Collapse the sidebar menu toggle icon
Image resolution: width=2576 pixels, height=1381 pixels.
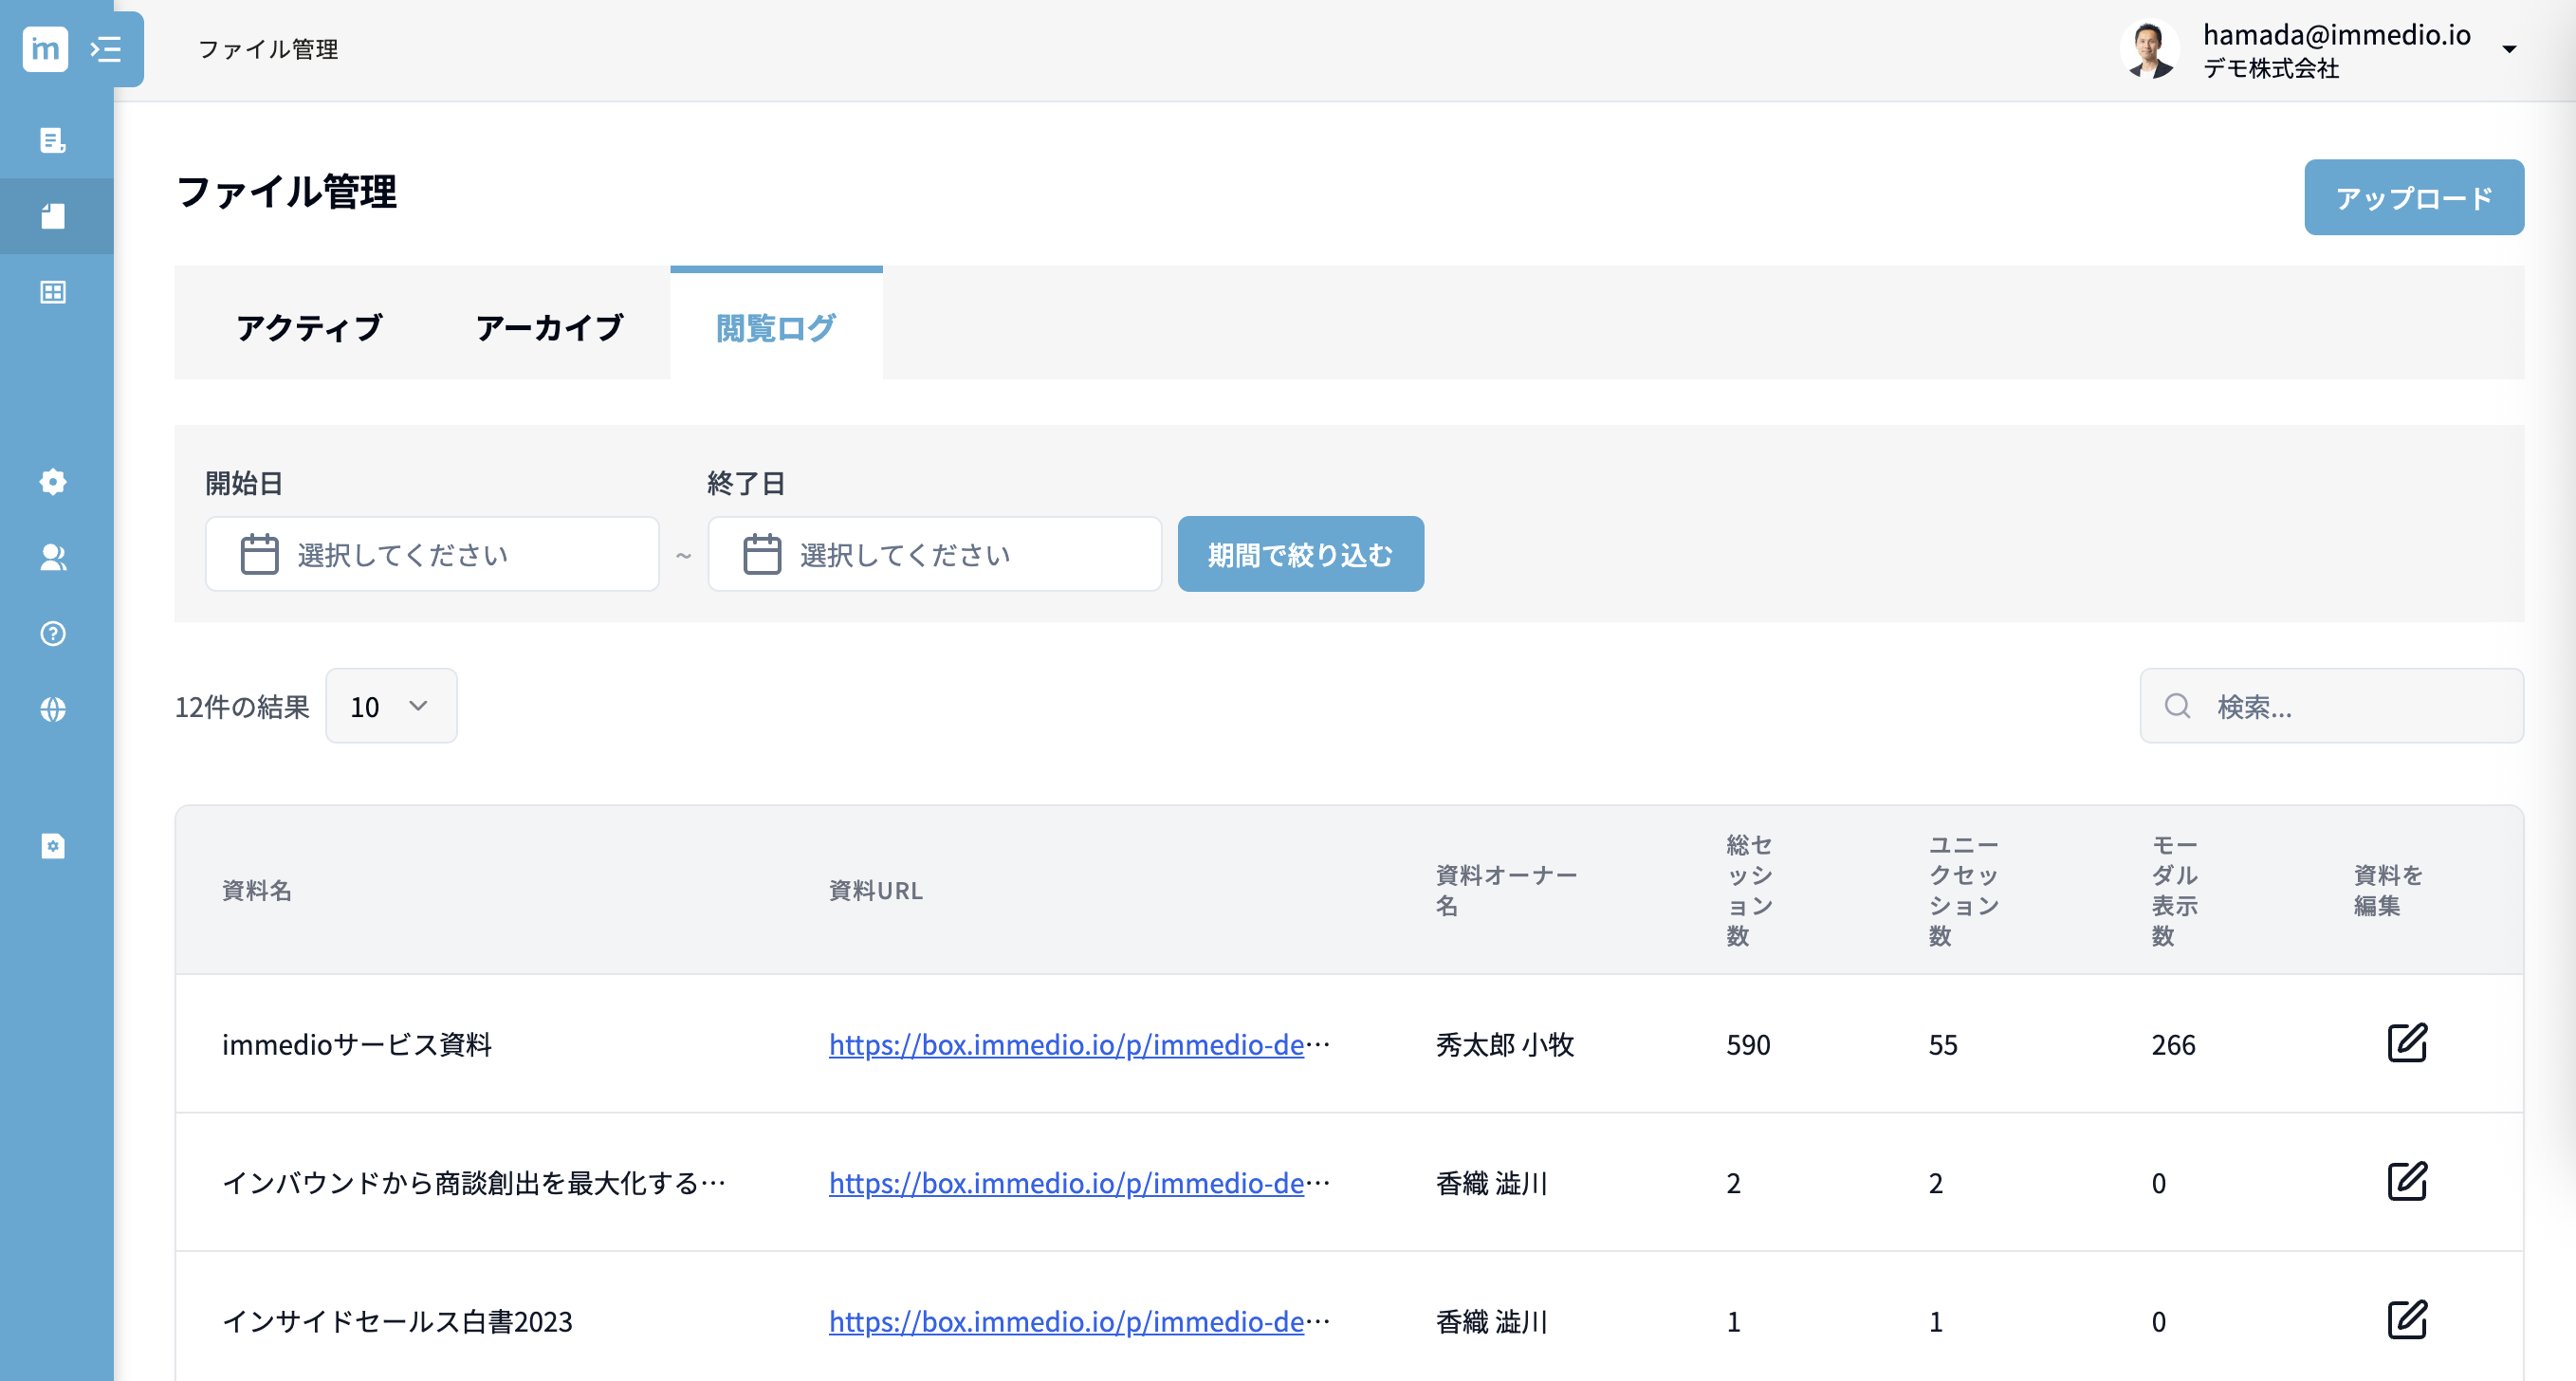click(106, 49)
